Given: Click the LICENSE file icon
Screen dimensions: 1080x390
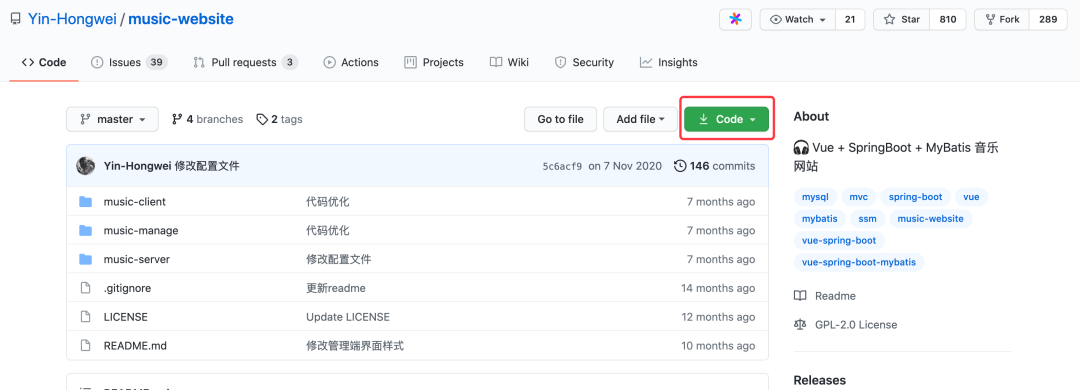Looking at the screenshot, I should [x=85, y=317].
